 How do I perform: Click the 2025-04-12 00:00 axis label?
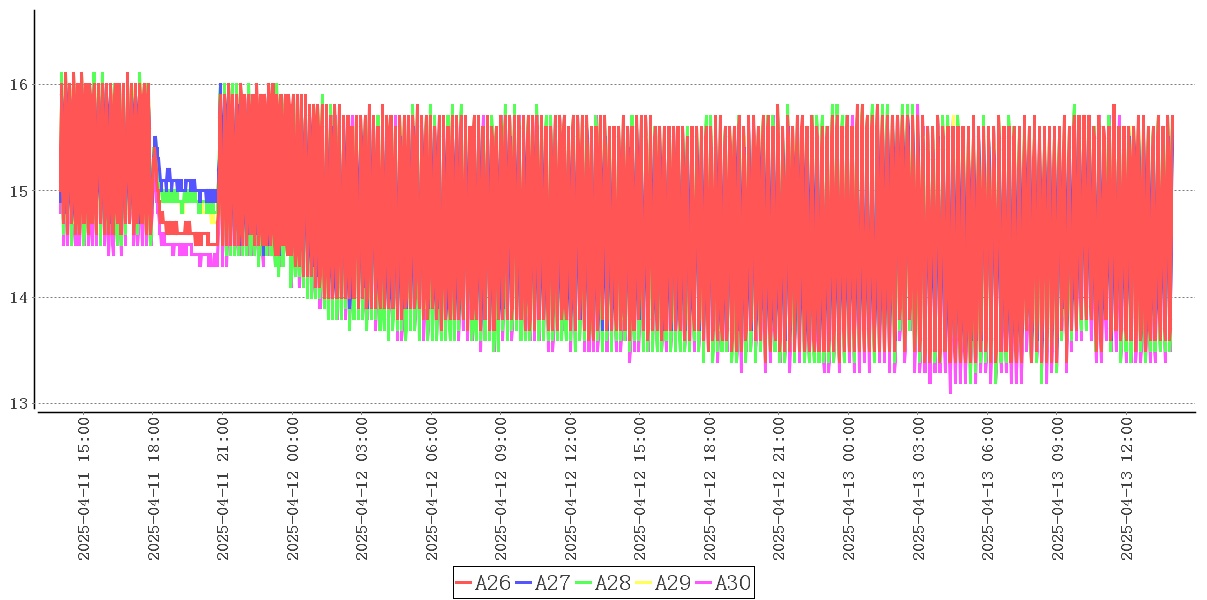click(x=293, y=489)
